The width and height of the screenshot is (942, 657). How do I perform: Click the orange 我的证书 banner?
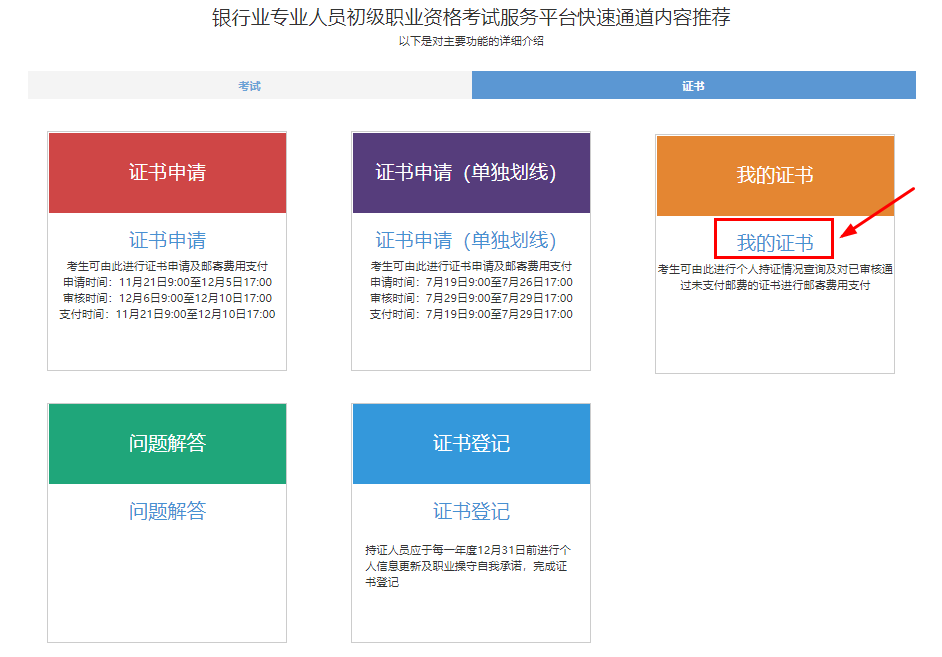775,175
